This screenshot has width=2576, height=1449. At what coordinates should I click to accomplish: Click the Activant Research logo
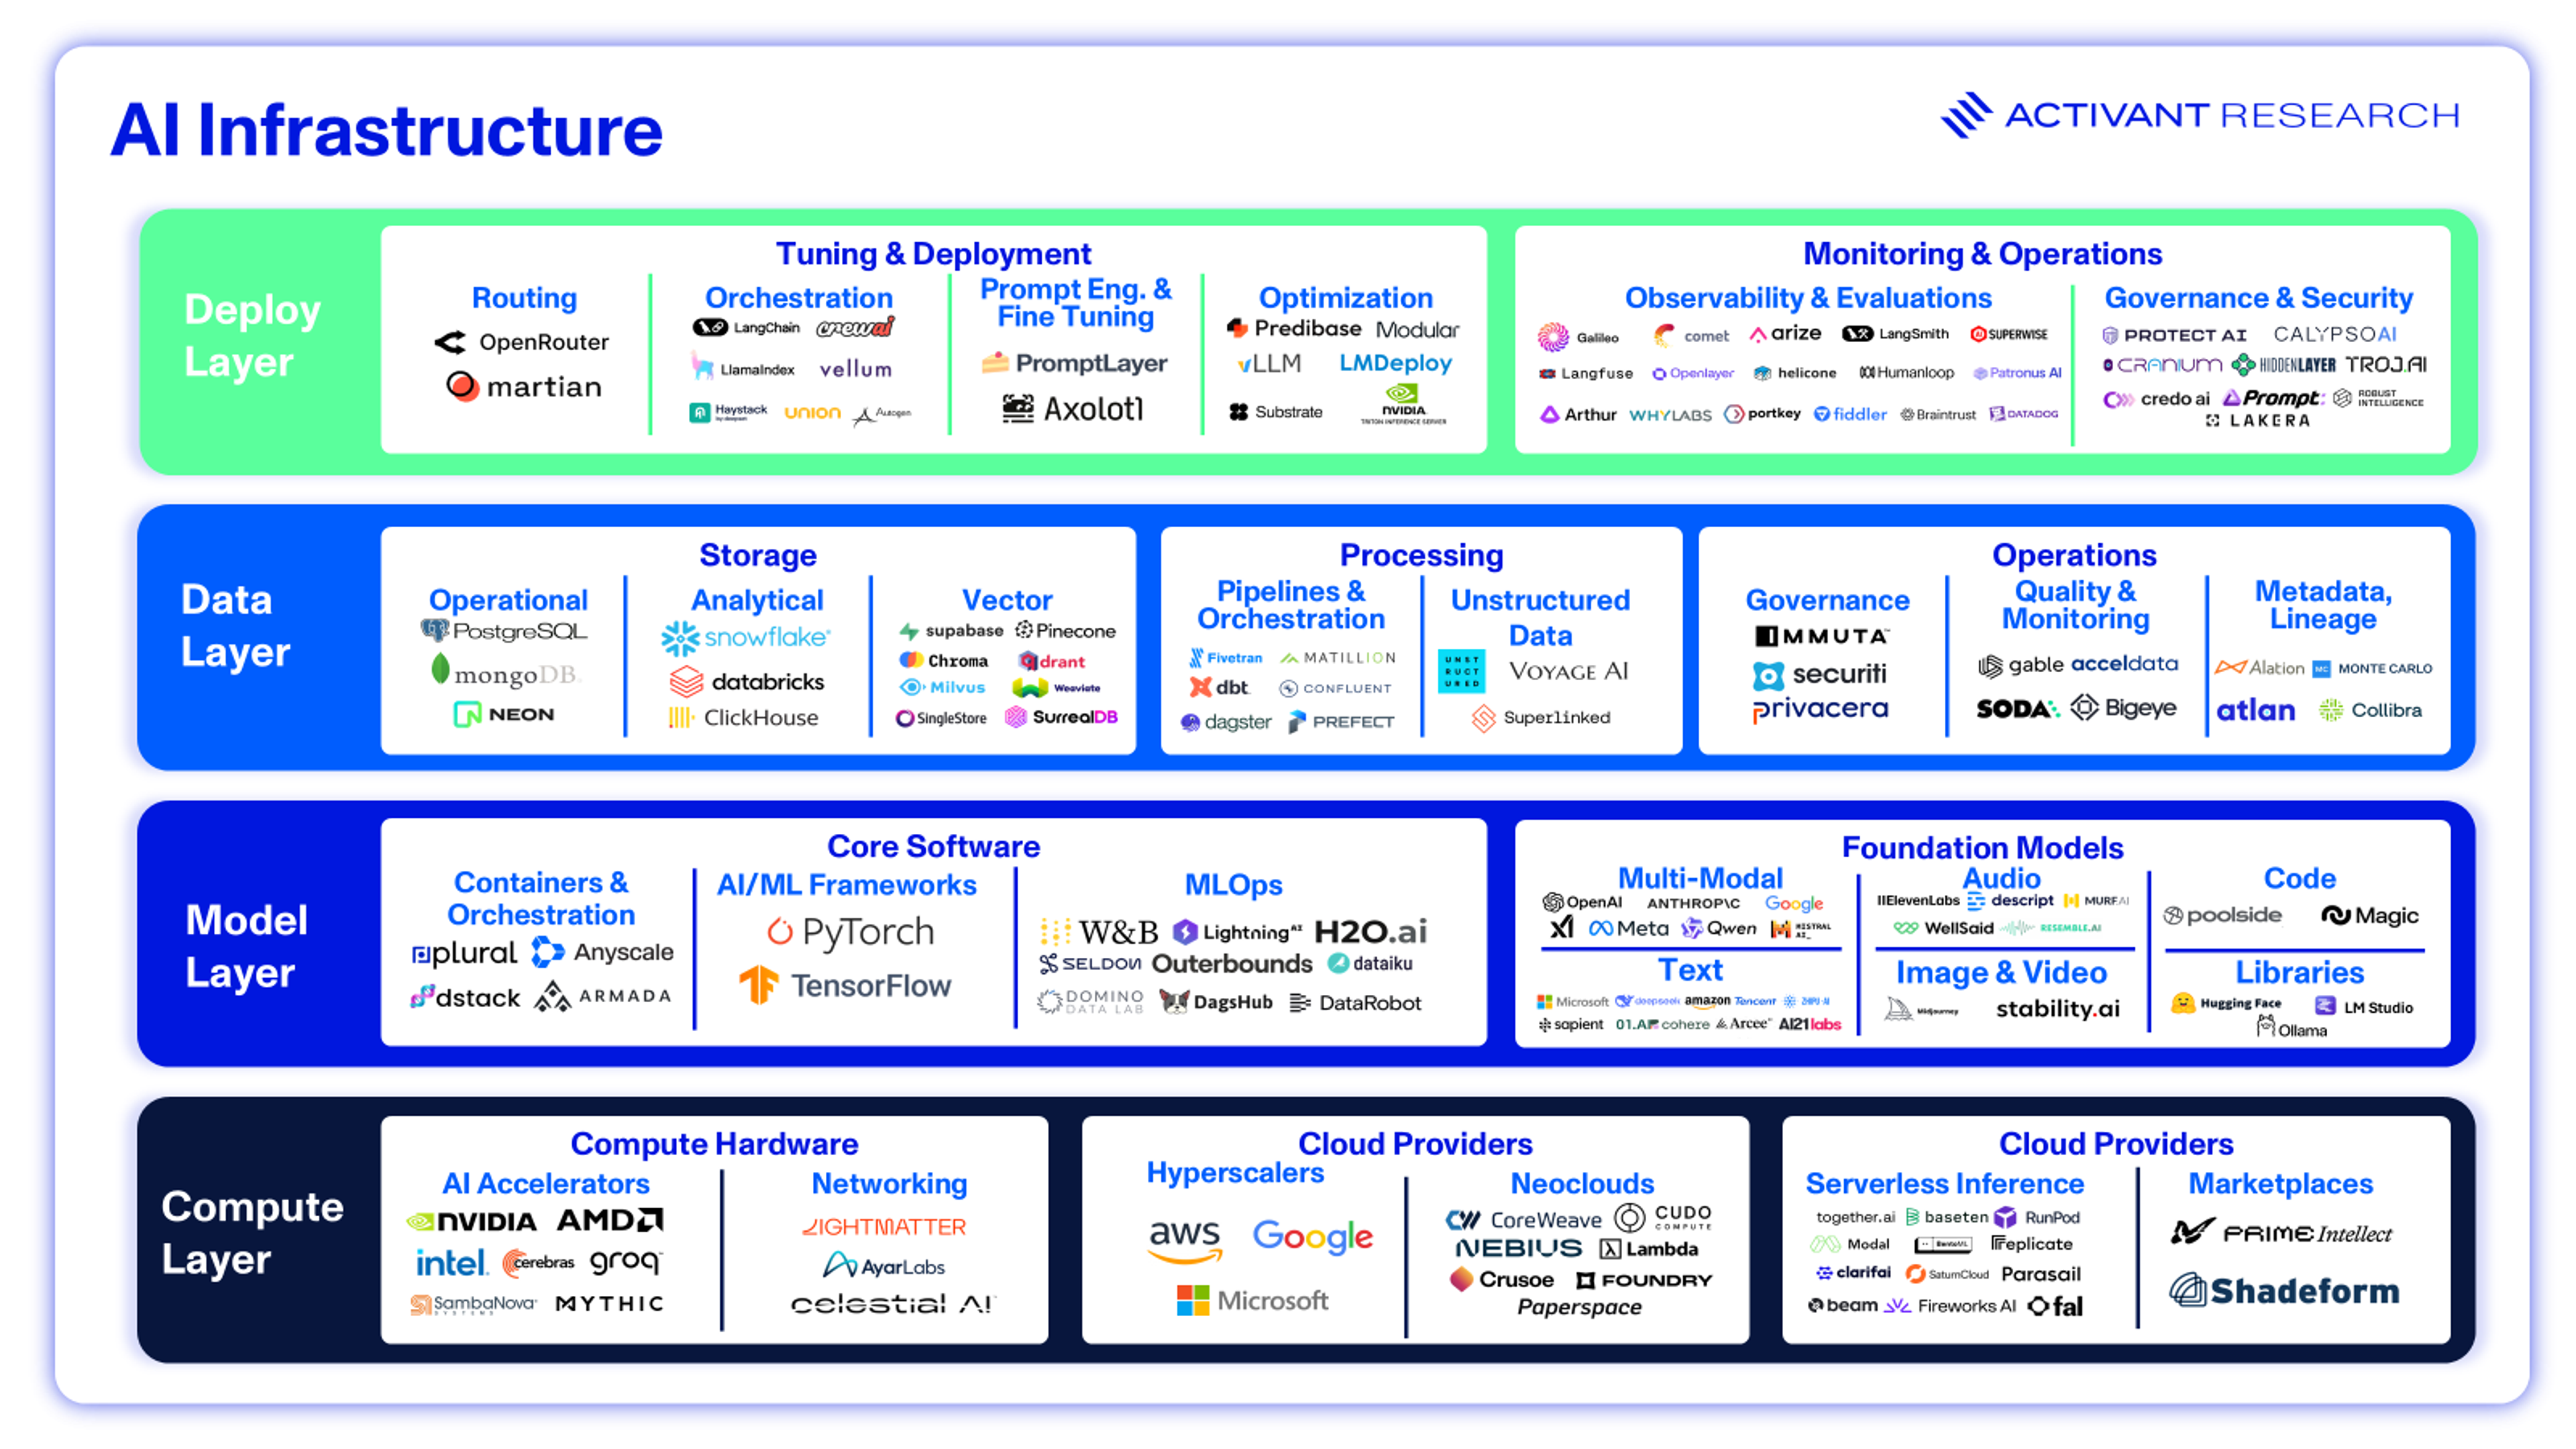(x=2199, y=116)
